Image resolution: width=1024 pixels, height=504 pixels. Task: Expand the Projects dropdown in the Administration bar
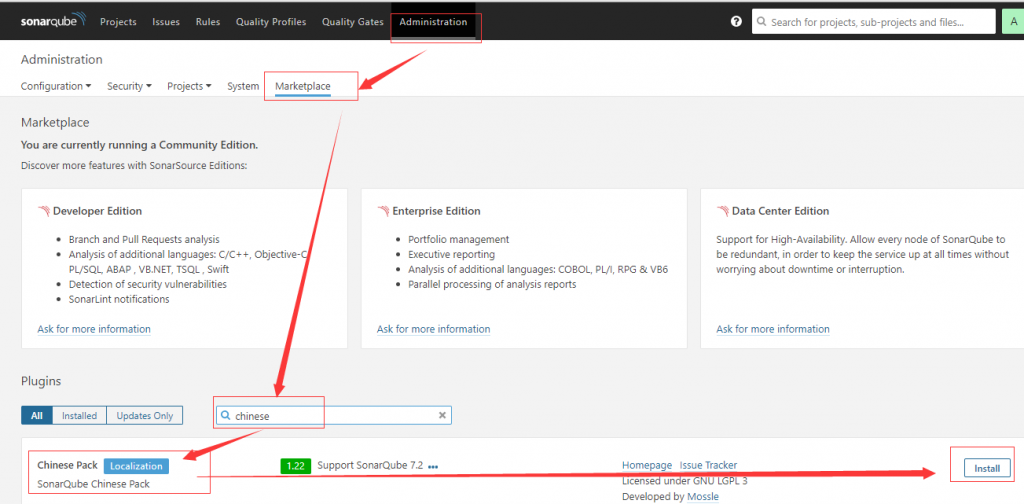pyautogui.click(x=189, y=86)
